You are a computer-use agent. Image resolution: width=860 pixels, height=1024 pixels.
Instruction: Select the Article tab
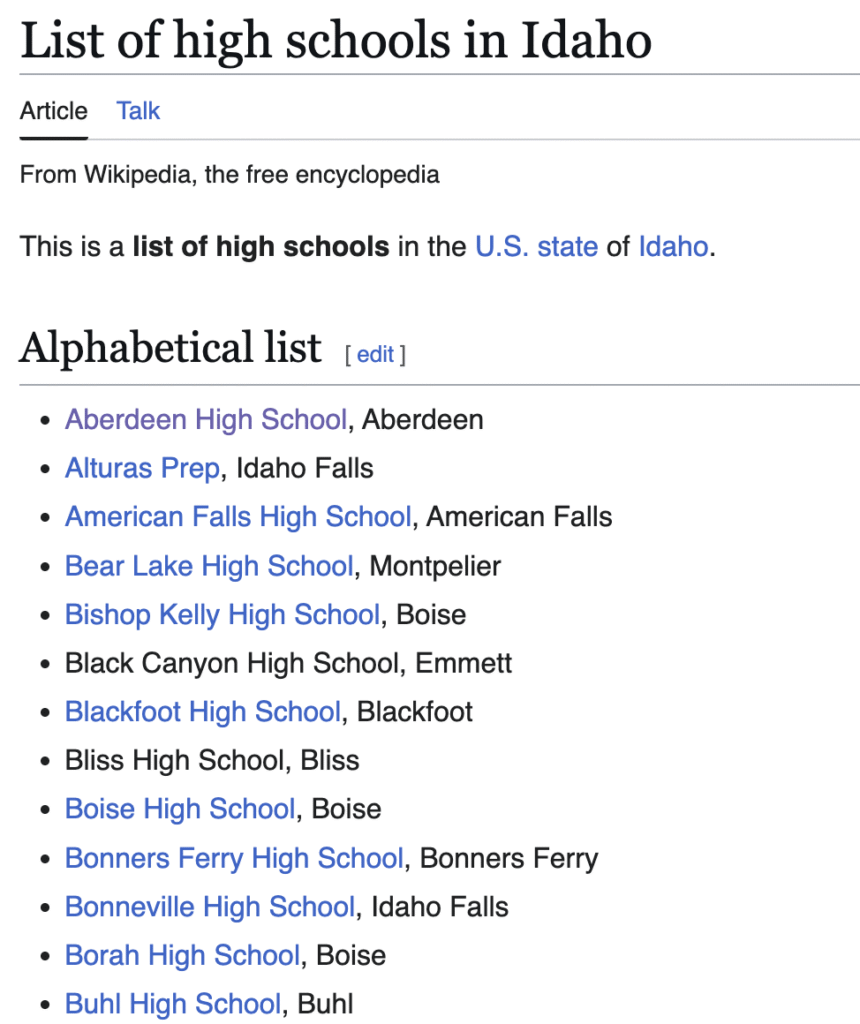(54, 111)
